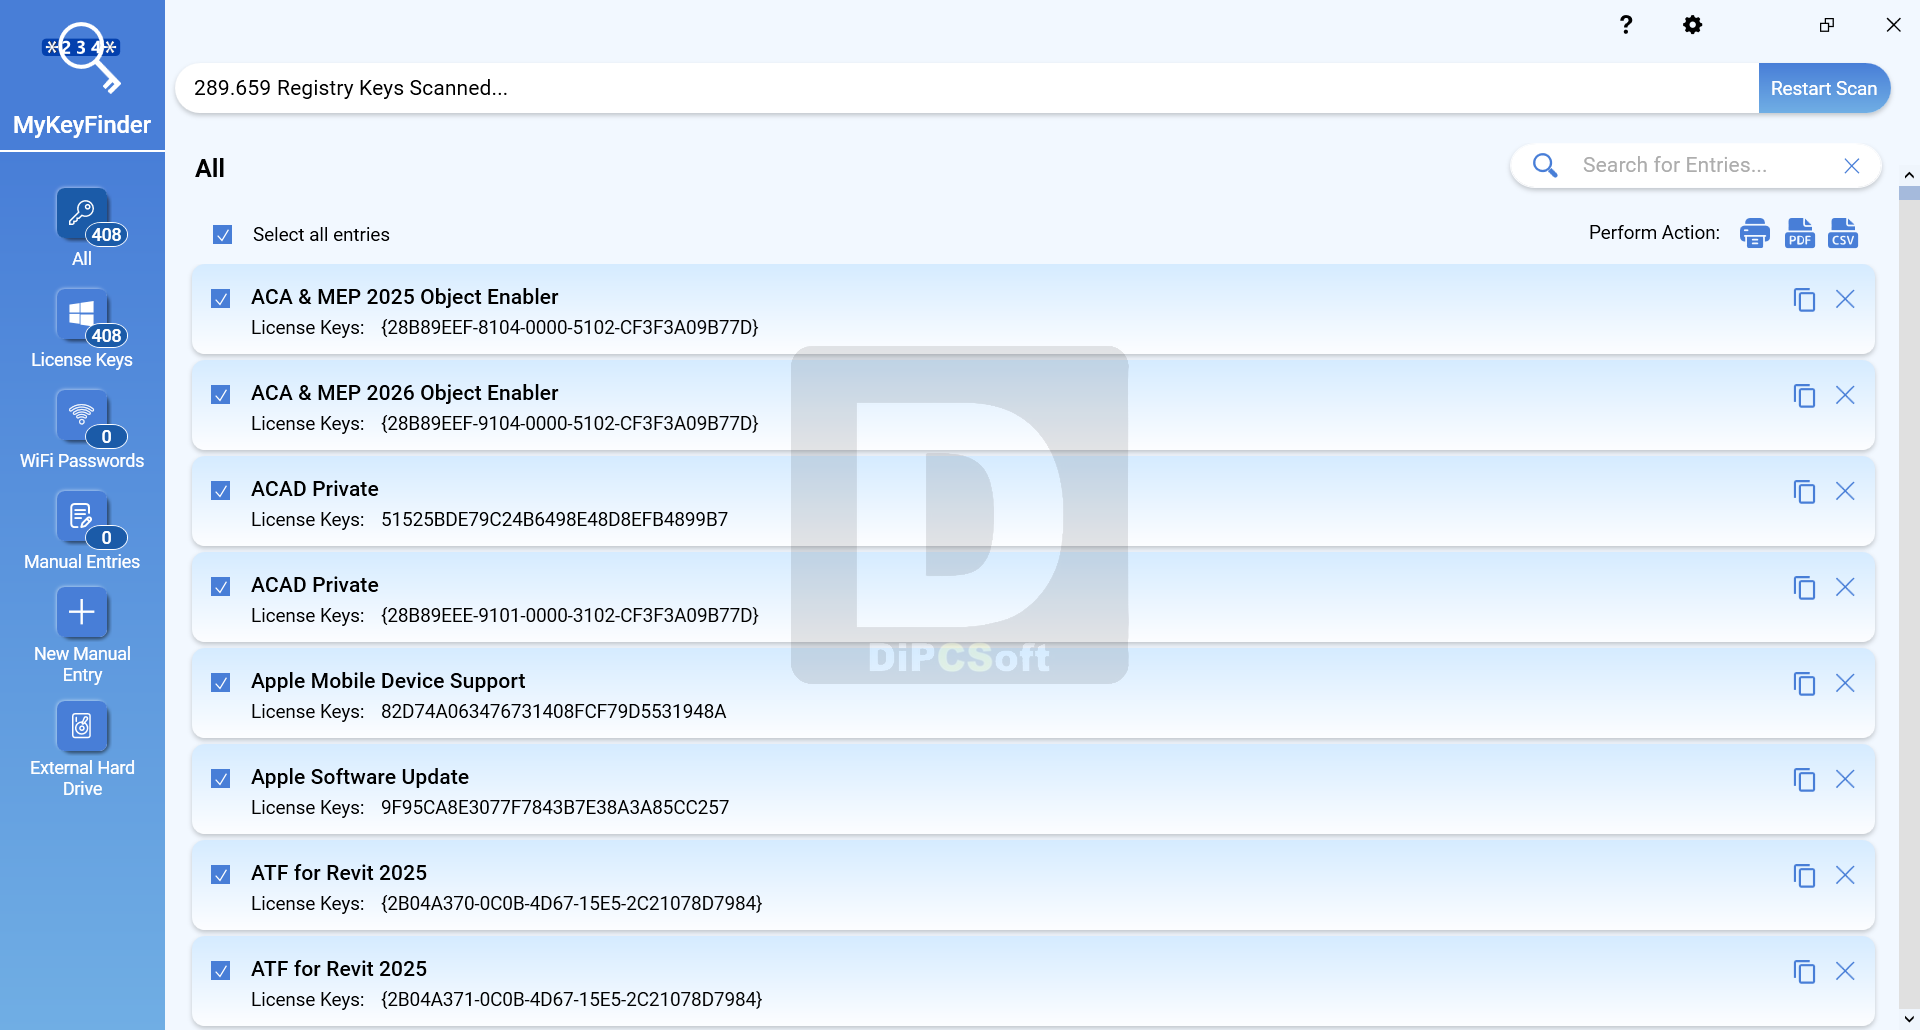Screen dimensions: 1920x1030
Task: Create a New Manual Entry
Action: click(x=82, y=634)
